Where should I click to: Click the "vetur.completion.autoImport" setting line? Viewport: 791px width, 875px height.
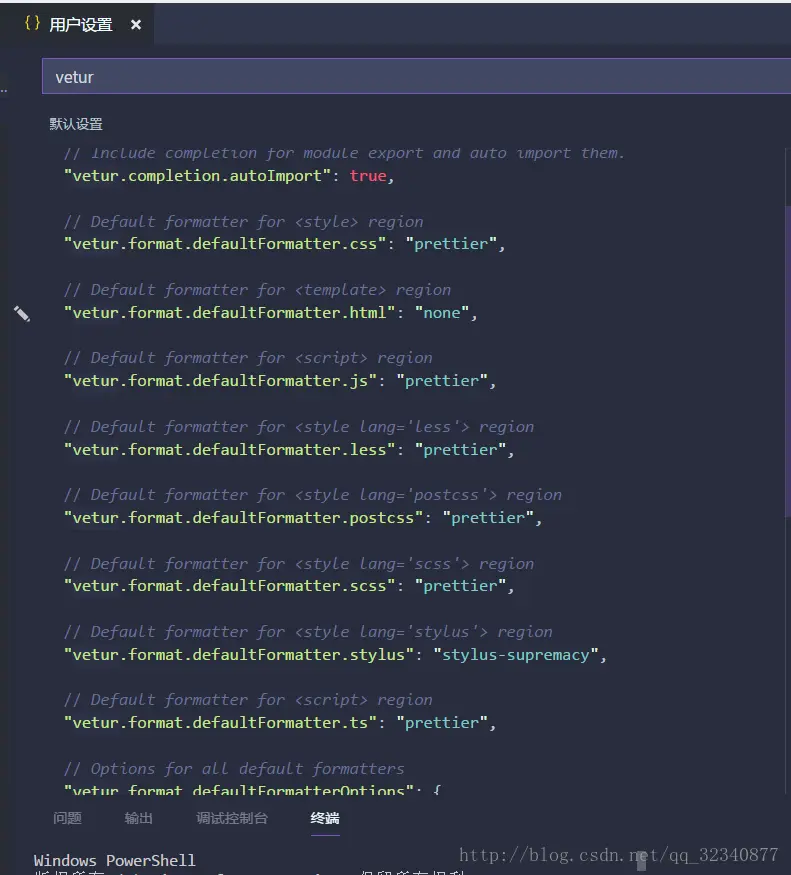tap(229, 176)
